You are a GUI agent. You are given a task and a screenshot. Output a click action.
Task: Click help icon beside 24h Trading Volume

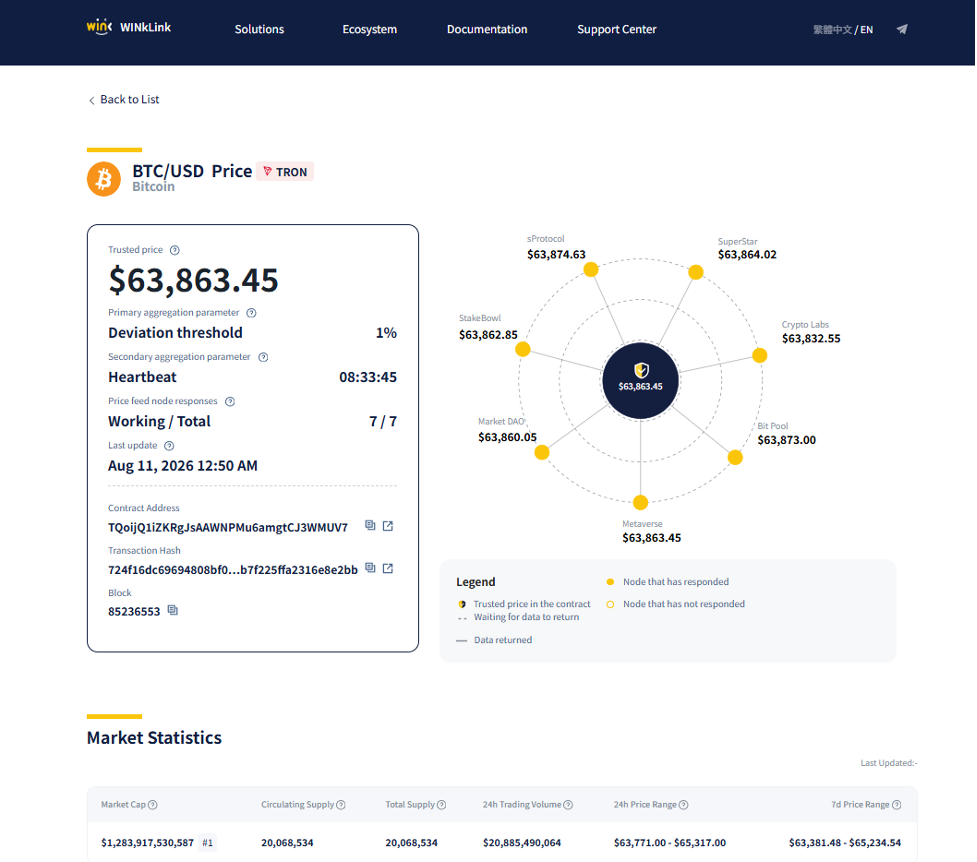pos(568,805)
